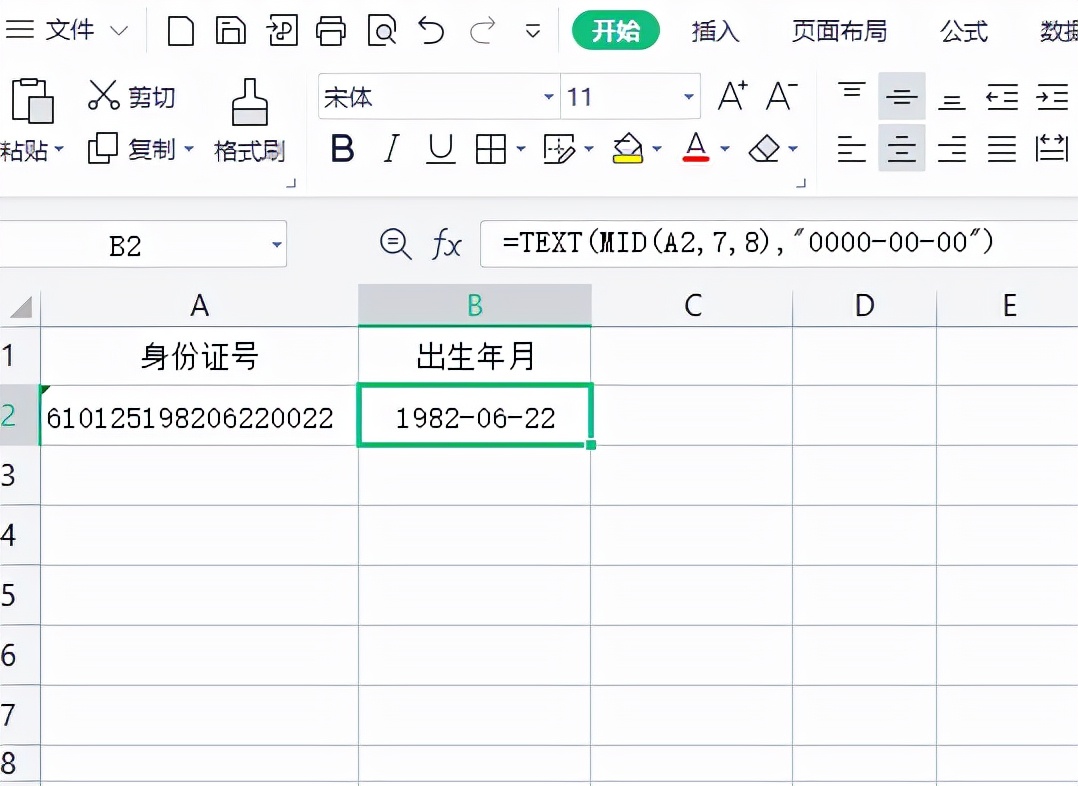Switch to the 插入 tab
Image resolution: width=1078 pixels, height=786 pixels.
tap(715, 31)
